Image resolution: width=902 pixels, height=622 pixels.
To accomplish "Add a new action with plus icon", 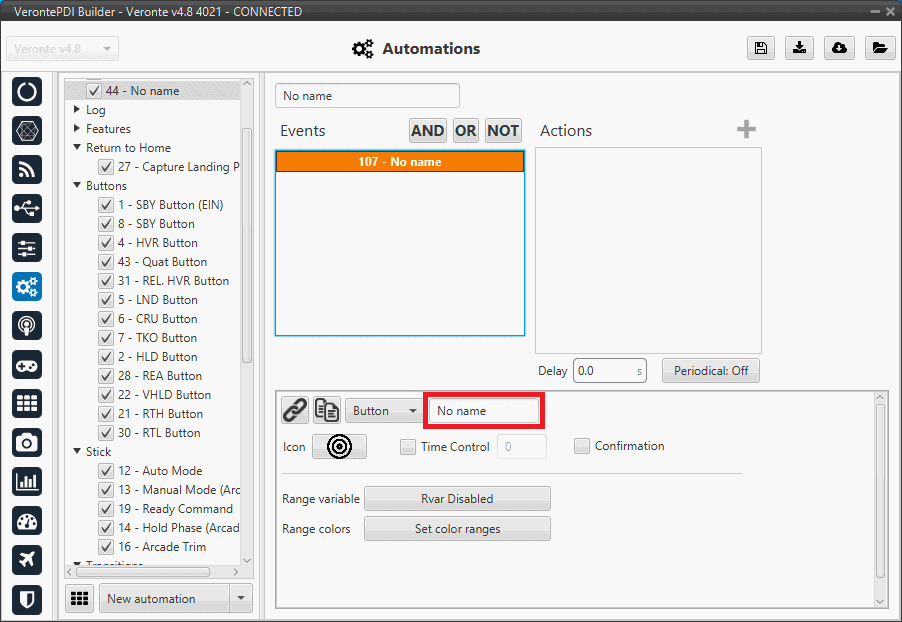I will [x=746, y=130].
